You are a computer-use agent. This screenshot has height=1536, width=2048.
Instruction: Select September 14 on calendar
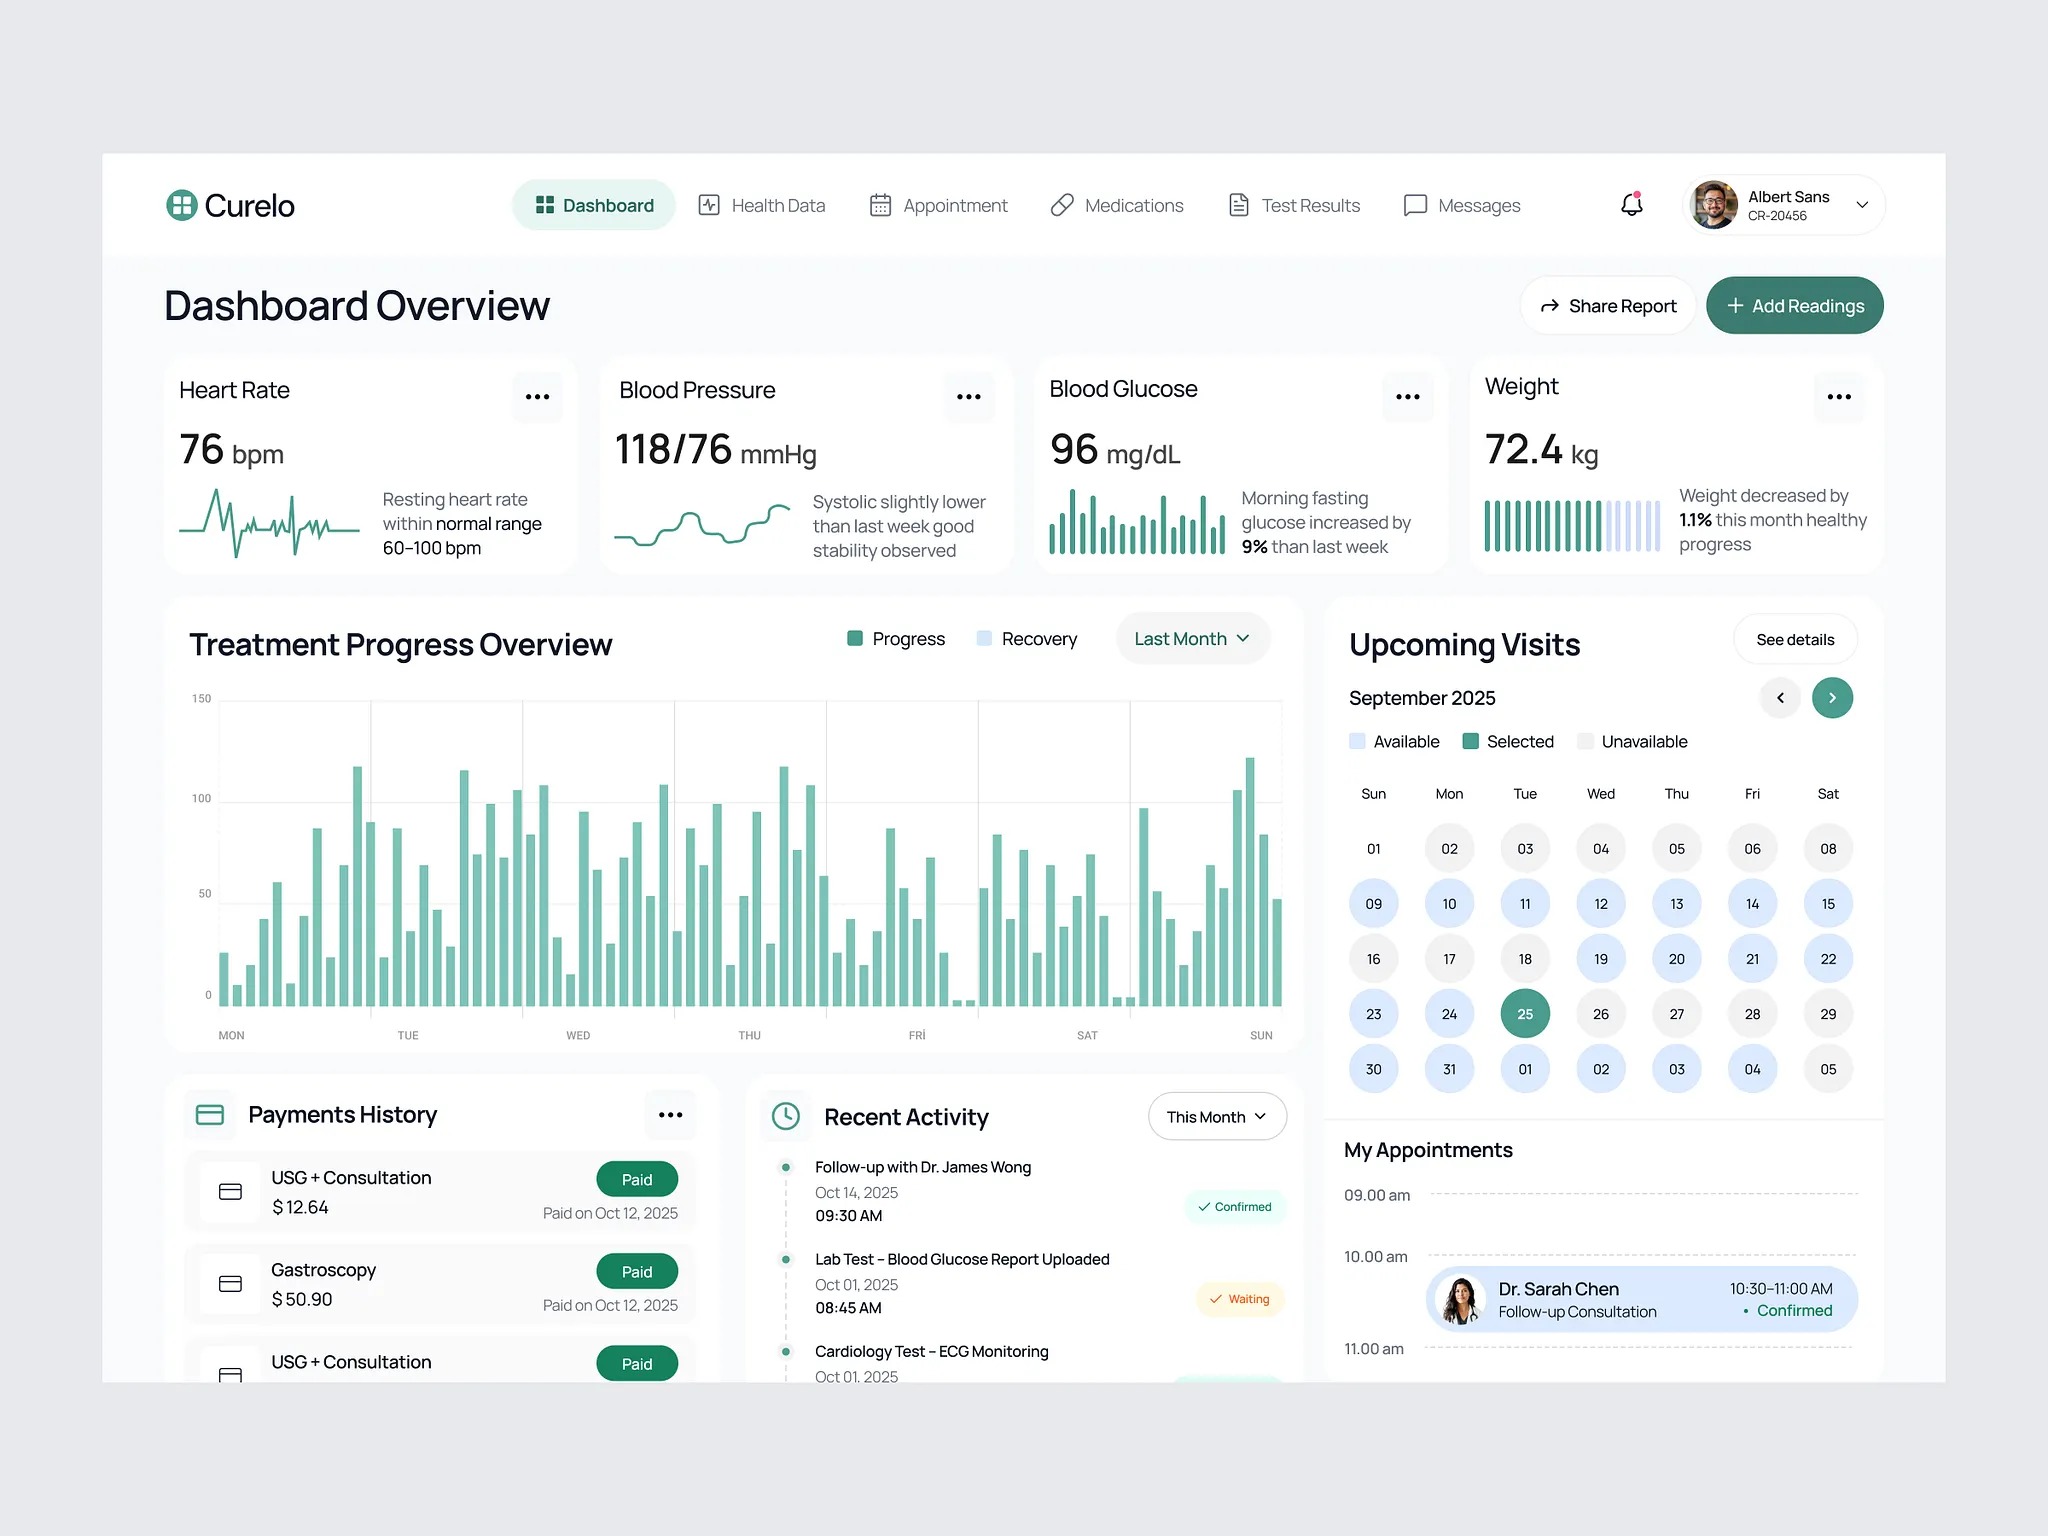1752,904
